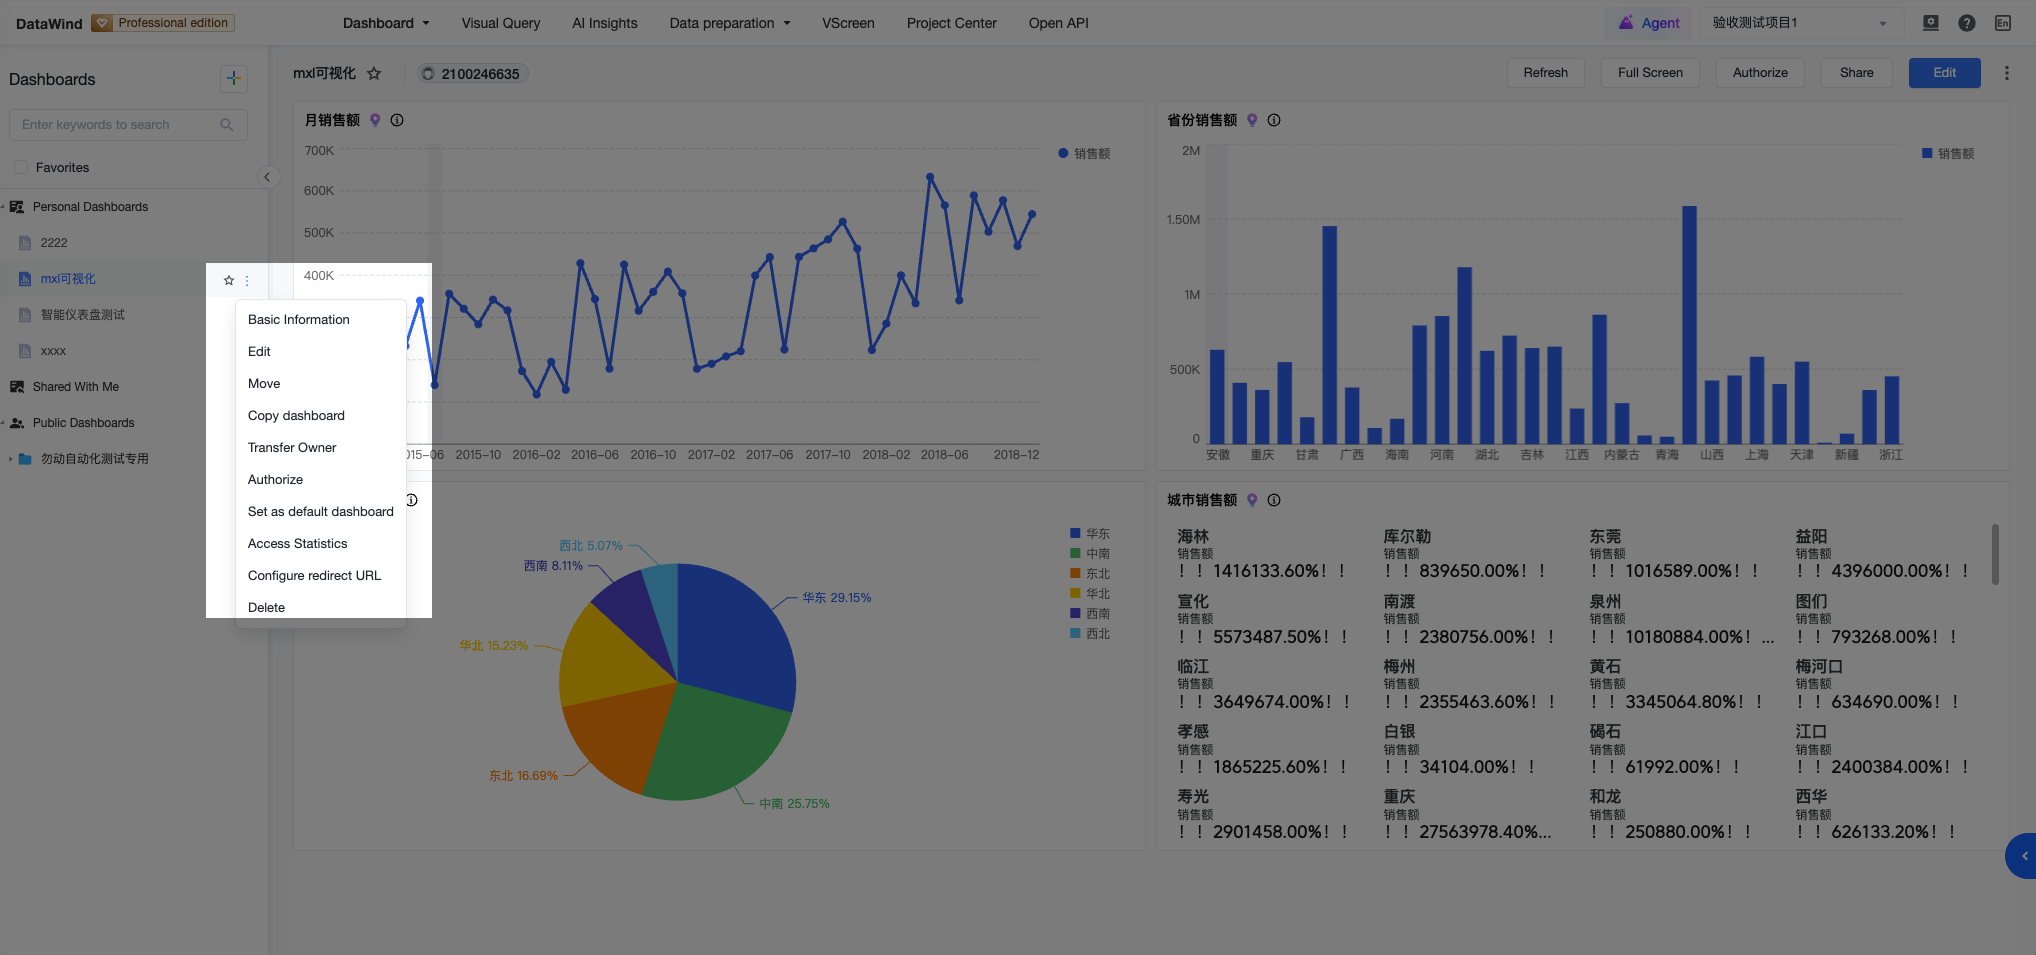Select Transfer Owner in the context menu
The width and height of the screenshot is (2036, 955).
coord(292,448)
